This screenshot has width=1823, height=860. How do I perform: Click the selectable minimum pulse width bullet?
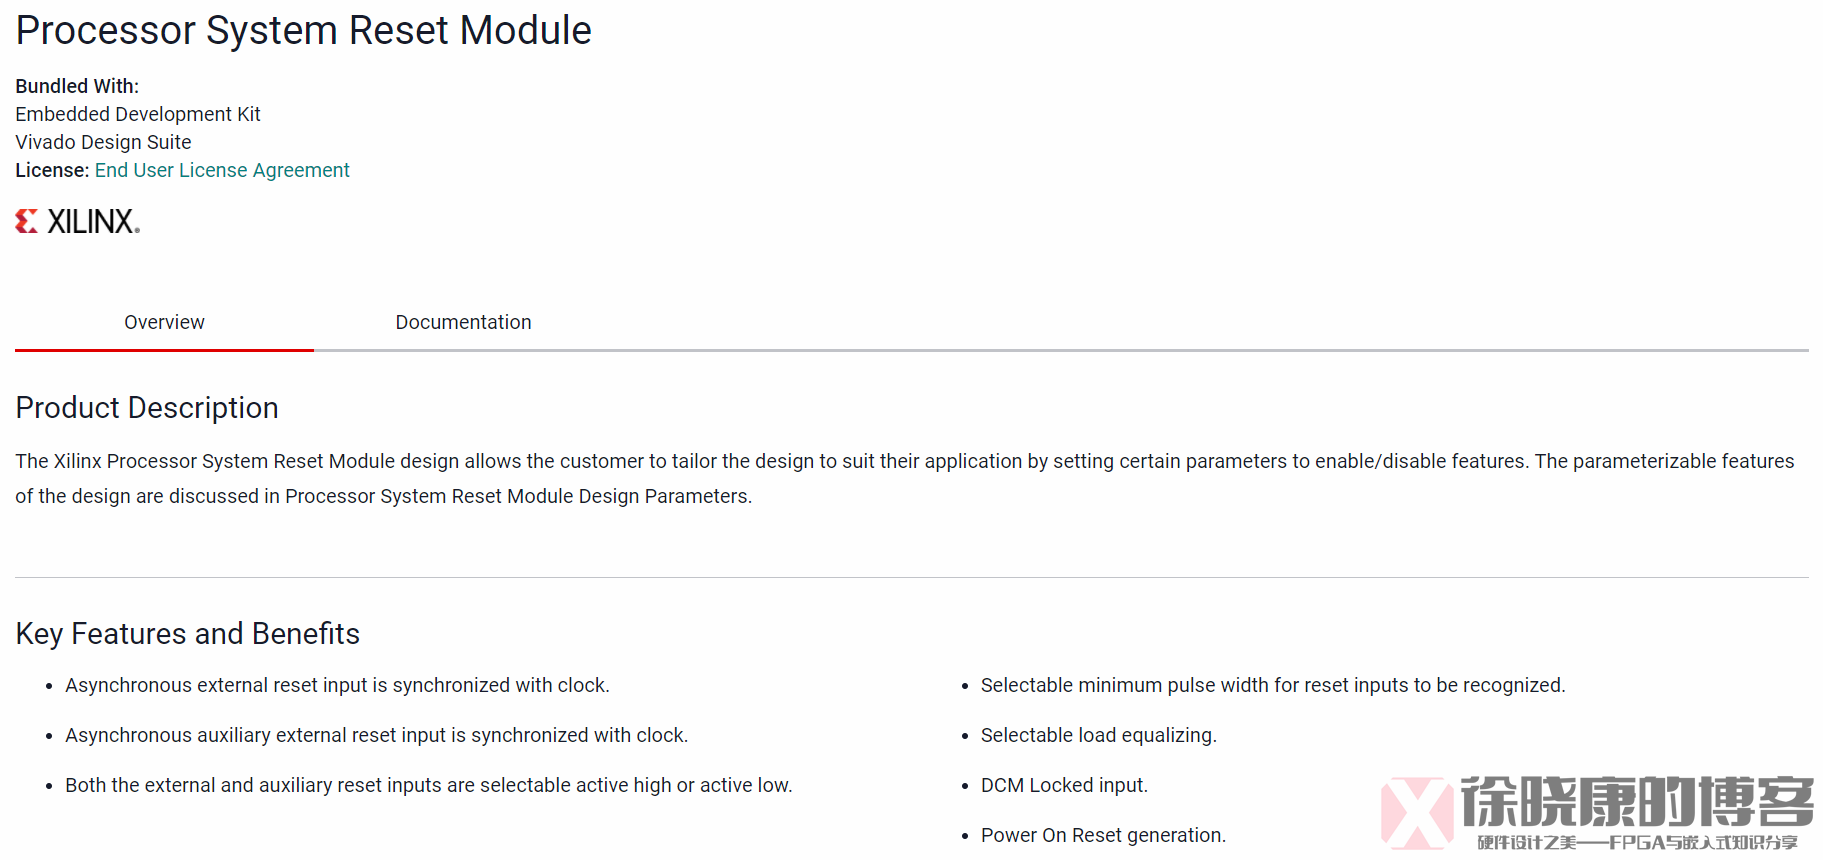pyautogui.click(x=1273, y=685)
